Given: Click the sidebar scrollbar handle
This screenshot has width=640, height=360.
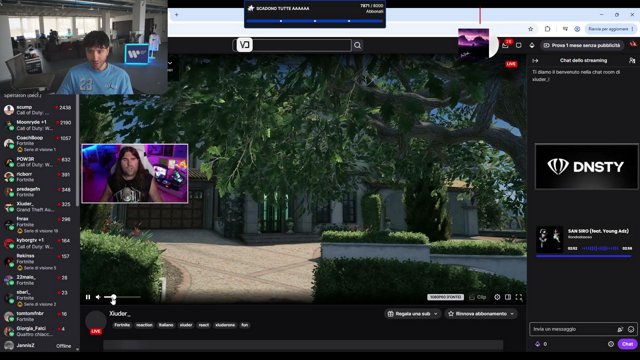Looking at the screenshot, I should pos(78,151).
